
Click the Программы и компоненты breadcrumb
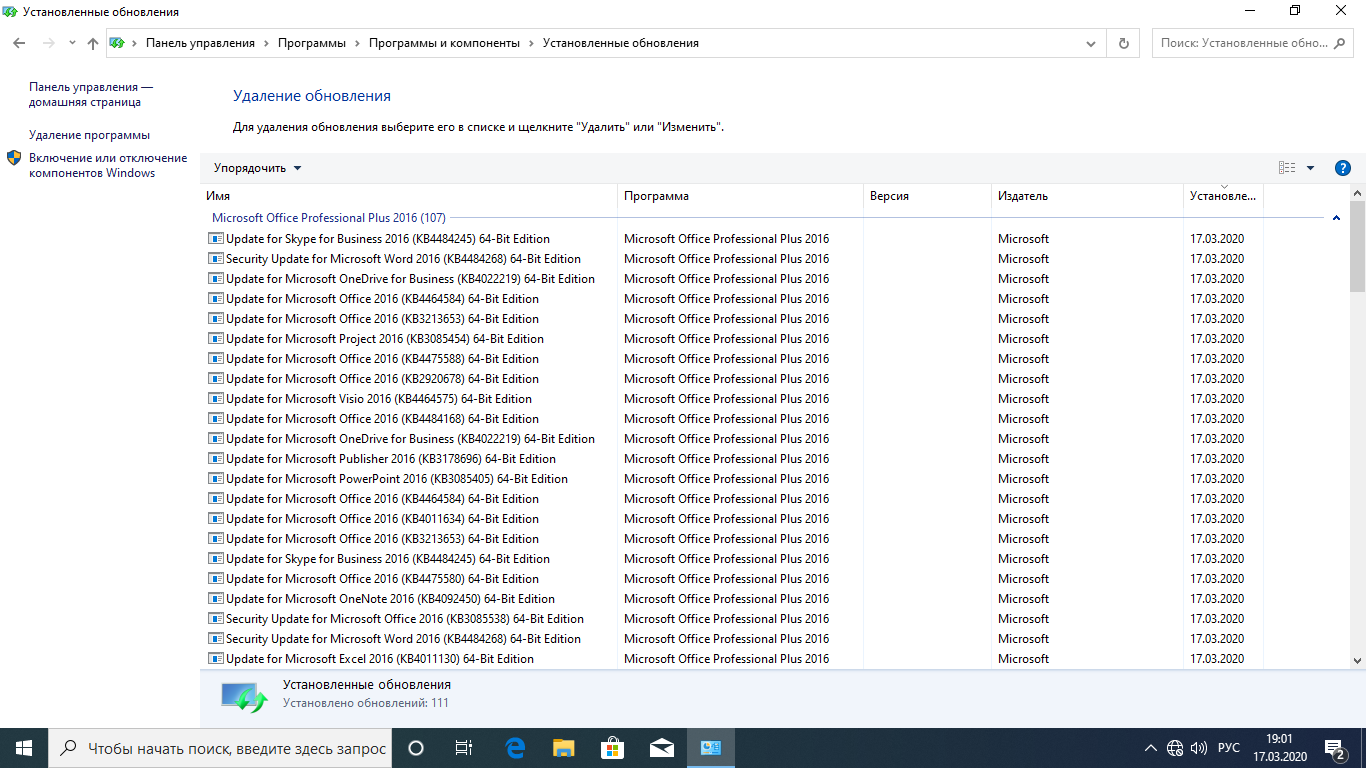(x=444, y=43)
